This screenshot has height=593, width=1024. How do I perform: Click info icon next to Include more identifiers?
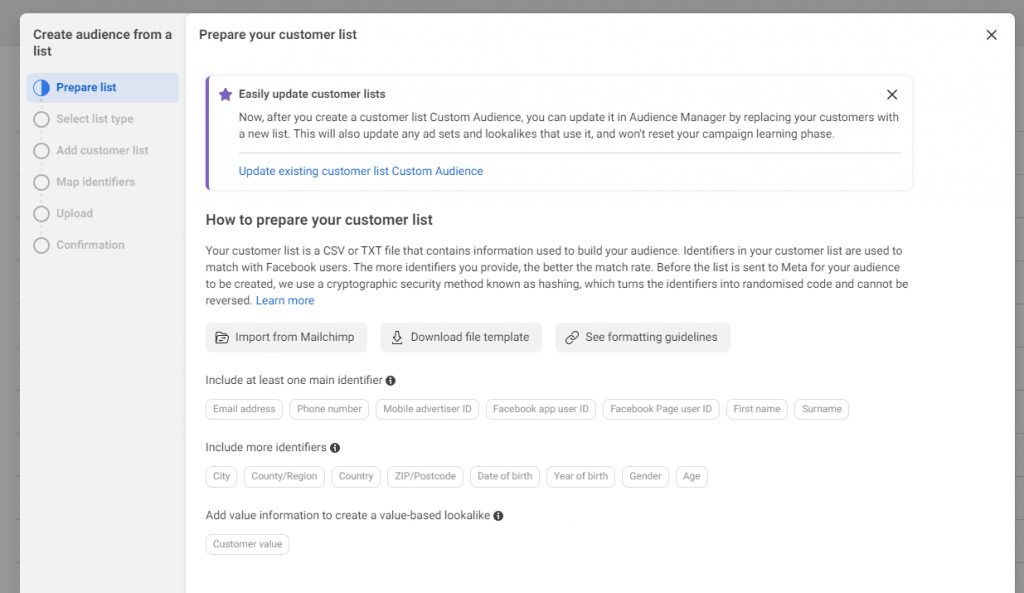click(x=335, y=448)
